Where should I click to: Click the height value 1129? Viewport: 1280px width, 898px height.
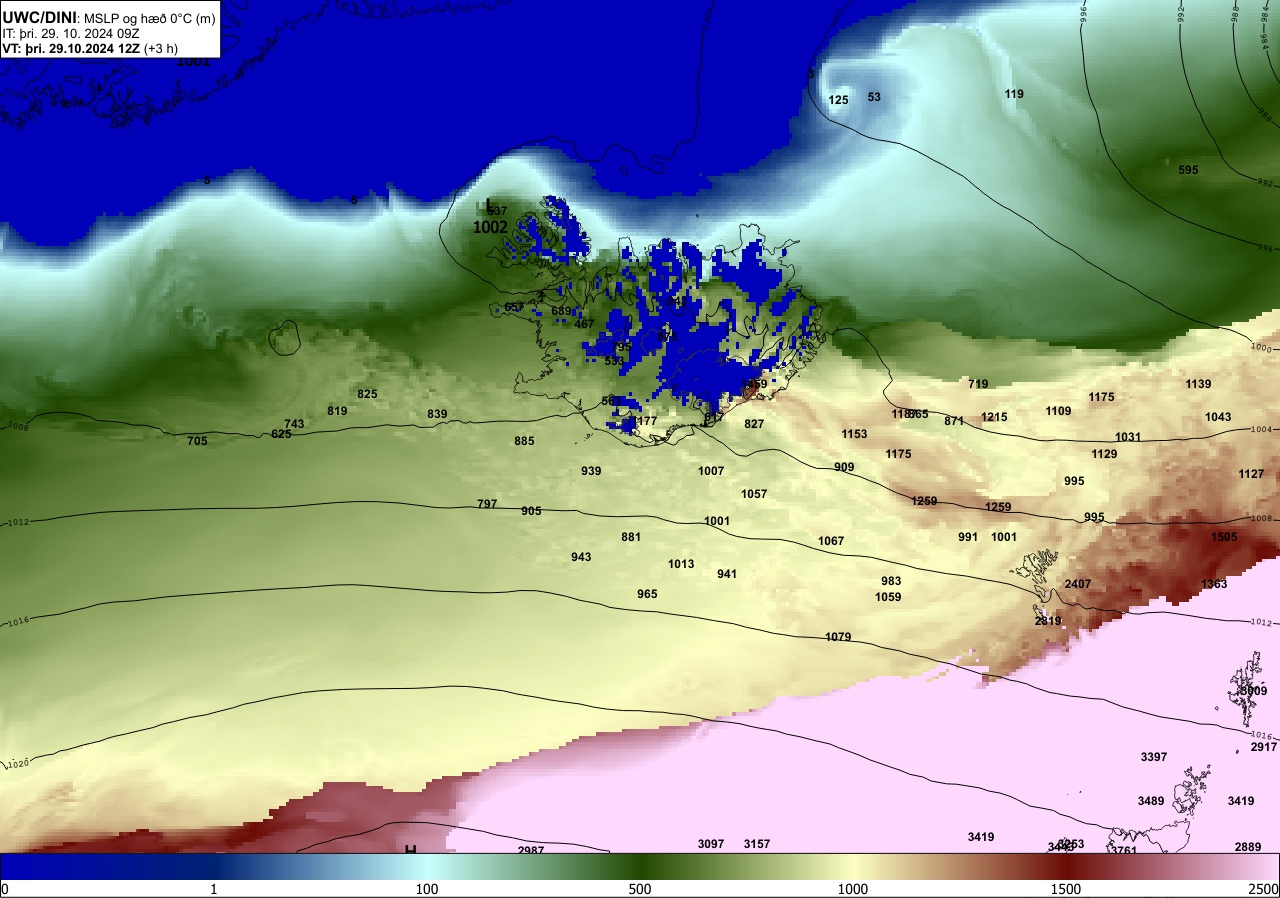coord(1104,454)
